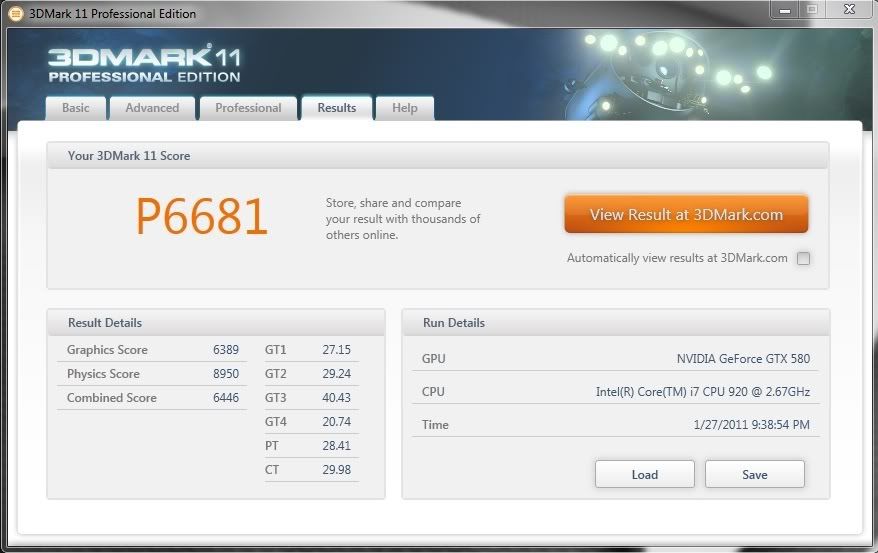Go to the Help tab
The width and height of the screenshot is (878, 553).
(404, 108)
